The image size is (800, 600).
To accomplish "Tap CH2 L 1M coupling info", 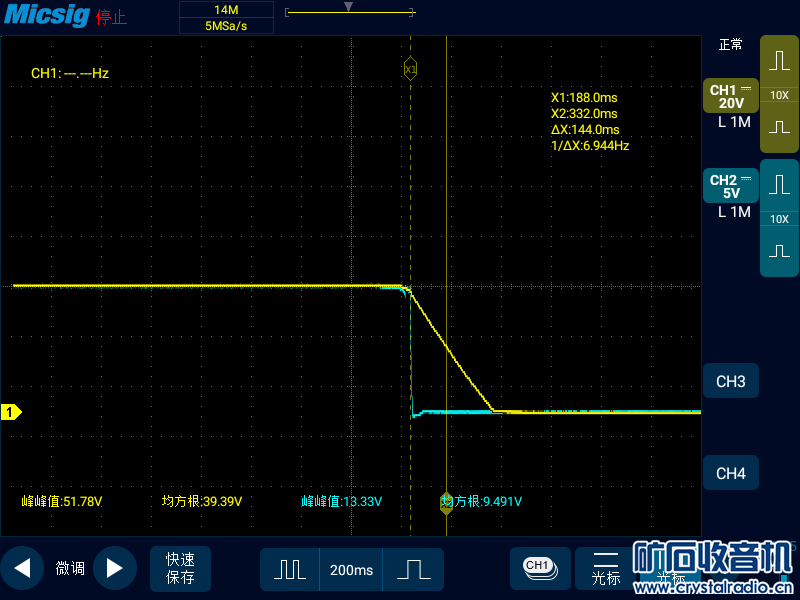I will 734,212.
